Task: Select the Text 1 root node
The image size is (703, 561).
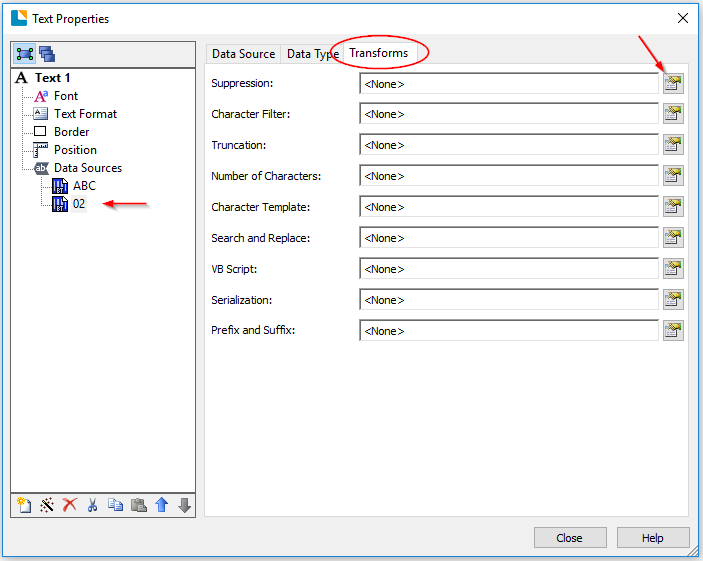Action: click(52, 78)
